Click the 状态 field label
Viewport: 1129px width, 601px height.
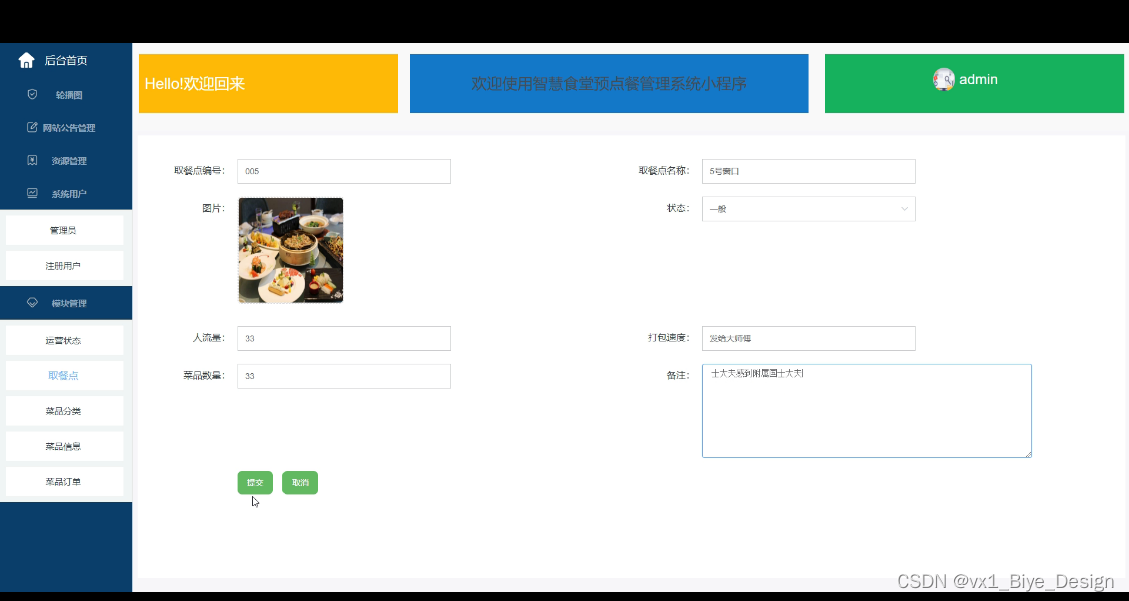678,208
